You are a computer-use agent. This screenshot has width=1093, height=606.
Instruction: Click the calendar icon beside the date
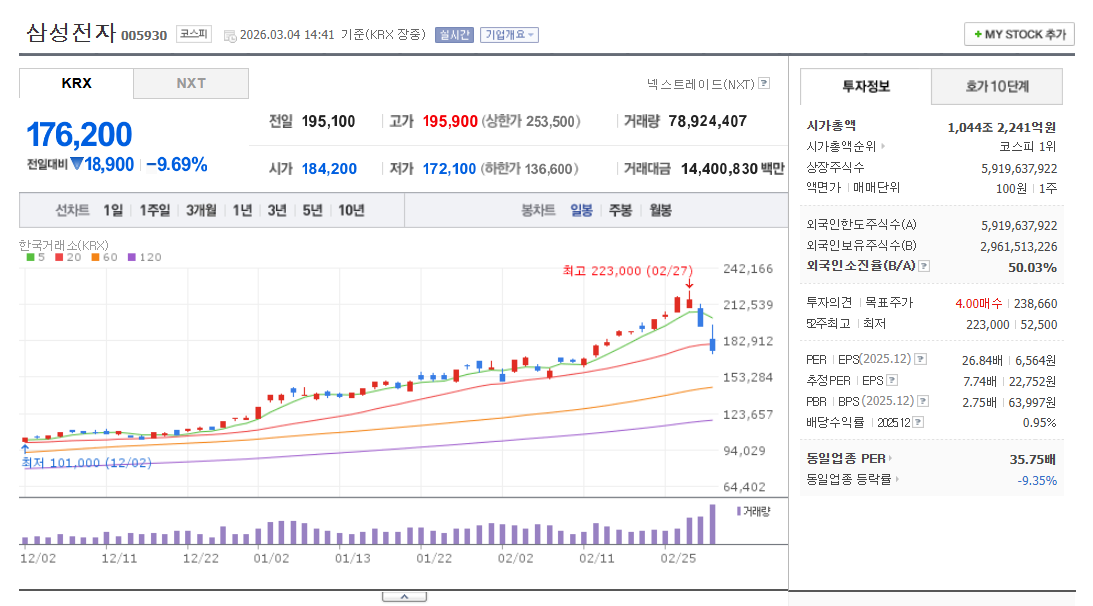point(229,36)
